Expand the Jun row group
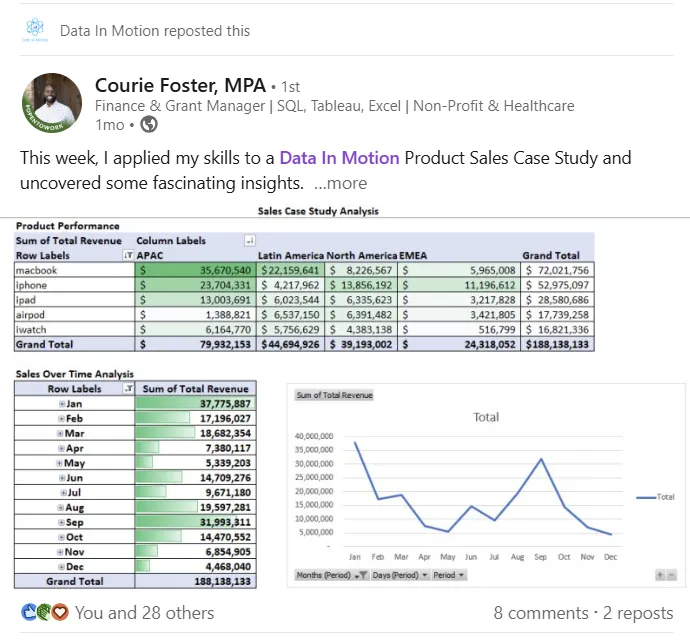Image resolution: width=690 pixels, height=640 pixels. [x=62, y=478]
